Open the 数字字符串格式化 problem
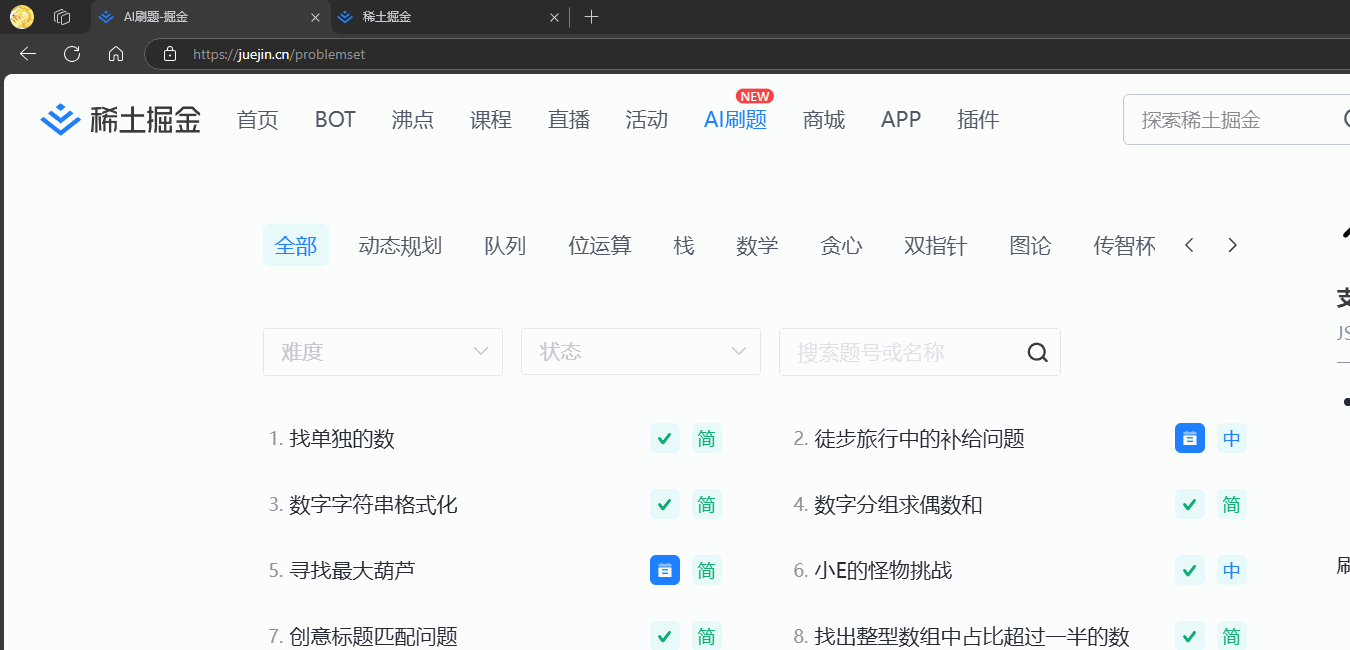The width and height of the screenshot is (1350, 650). pyautogui.click(x=371, y=504)
